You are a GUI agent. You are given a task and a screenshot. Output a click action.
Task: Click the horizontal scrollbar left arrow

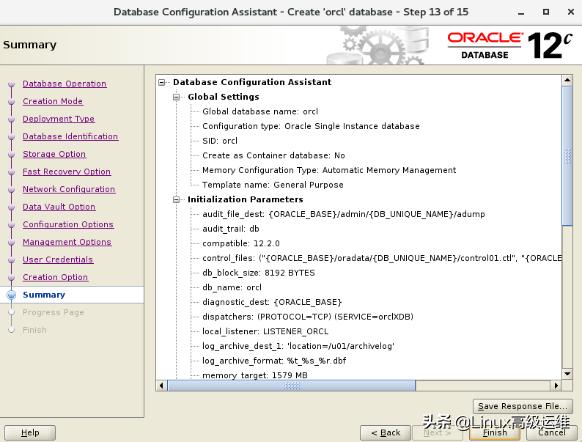coord(161,386)
